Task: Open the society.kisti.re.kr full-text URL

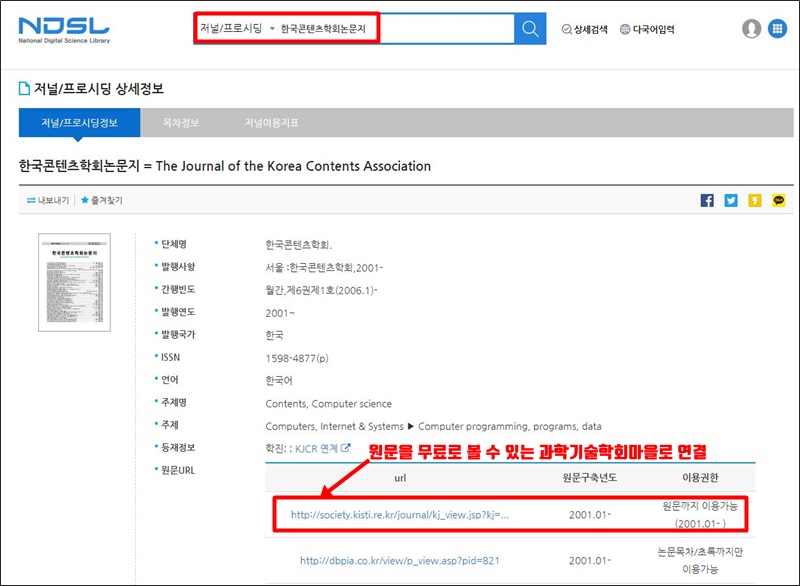Action: coord(400,515)
